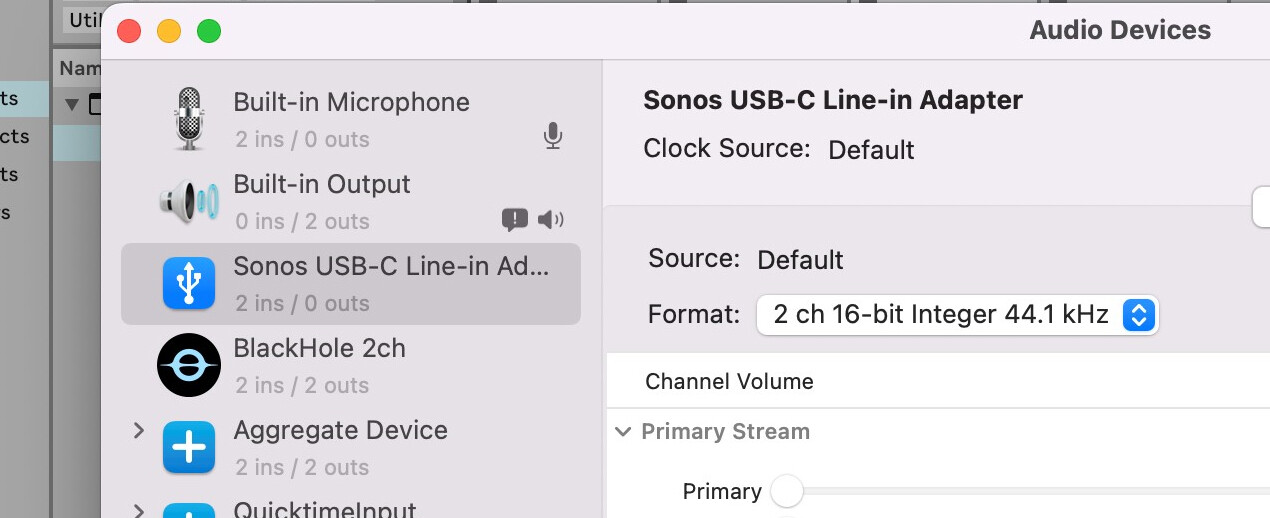Click the yellow minimize window button
The image size is (1270, 518).
click(169, 31)
